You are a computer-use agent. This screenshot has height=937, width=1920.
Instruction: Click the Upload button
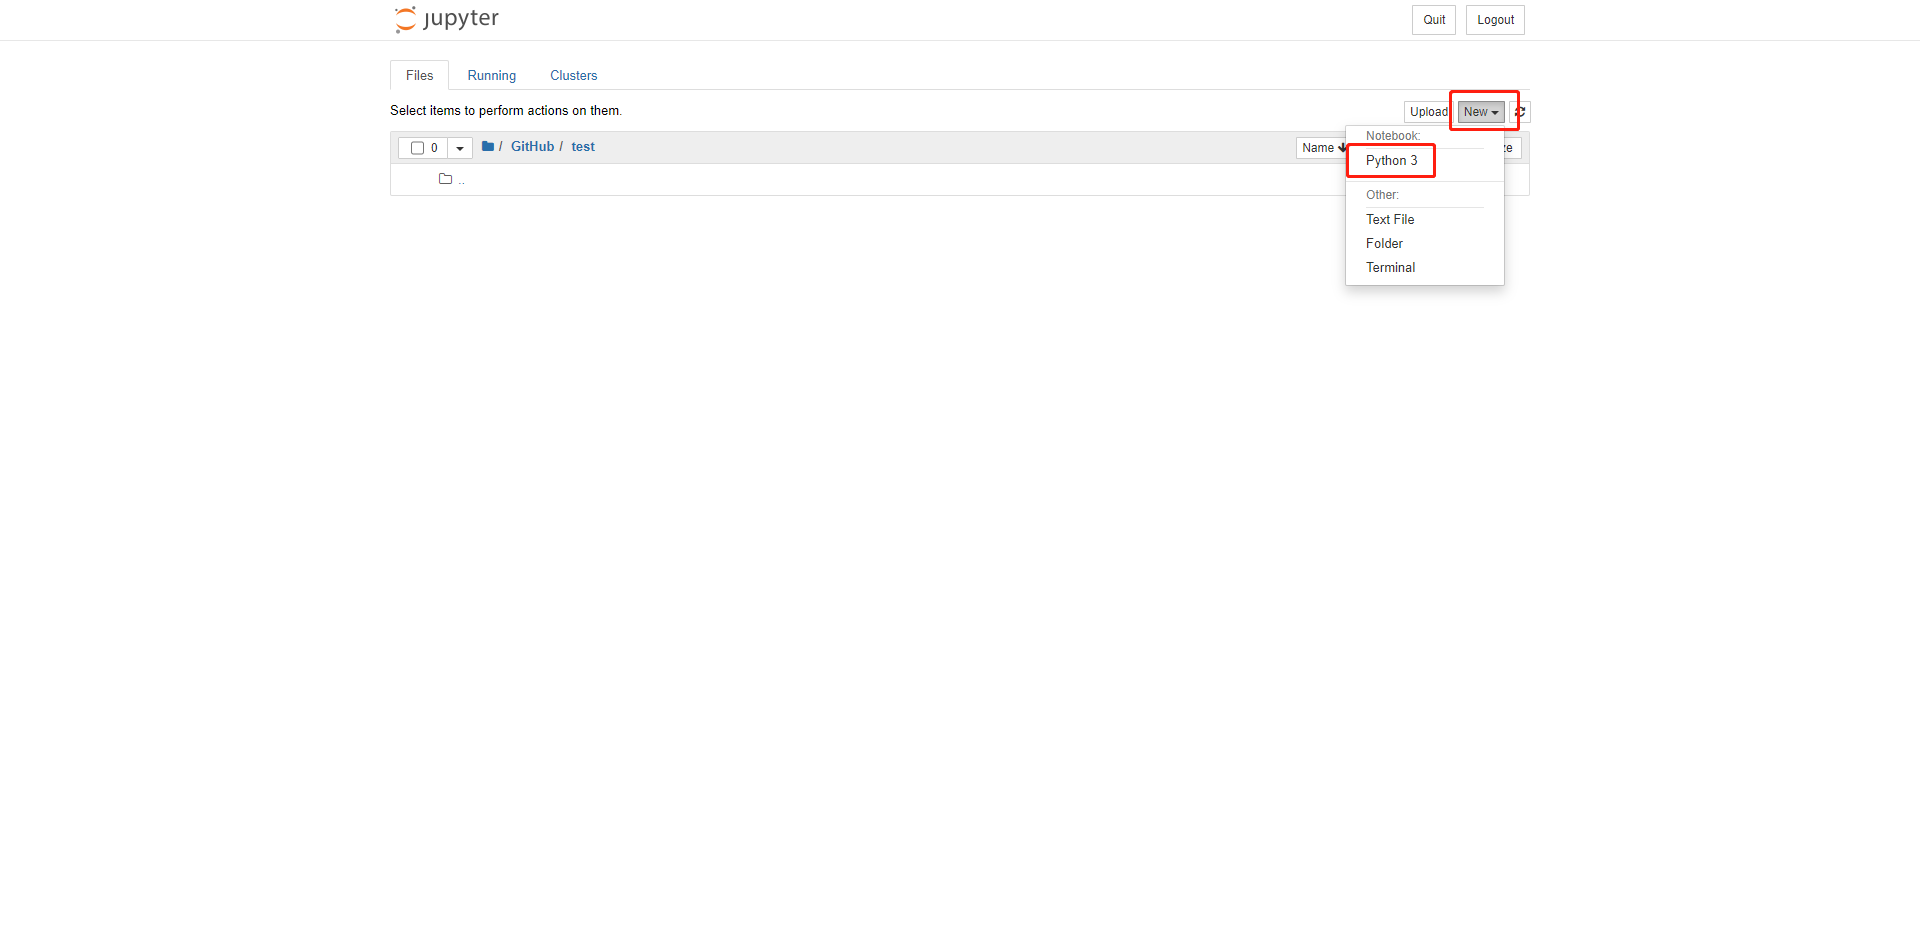[x=1428, y=112]
